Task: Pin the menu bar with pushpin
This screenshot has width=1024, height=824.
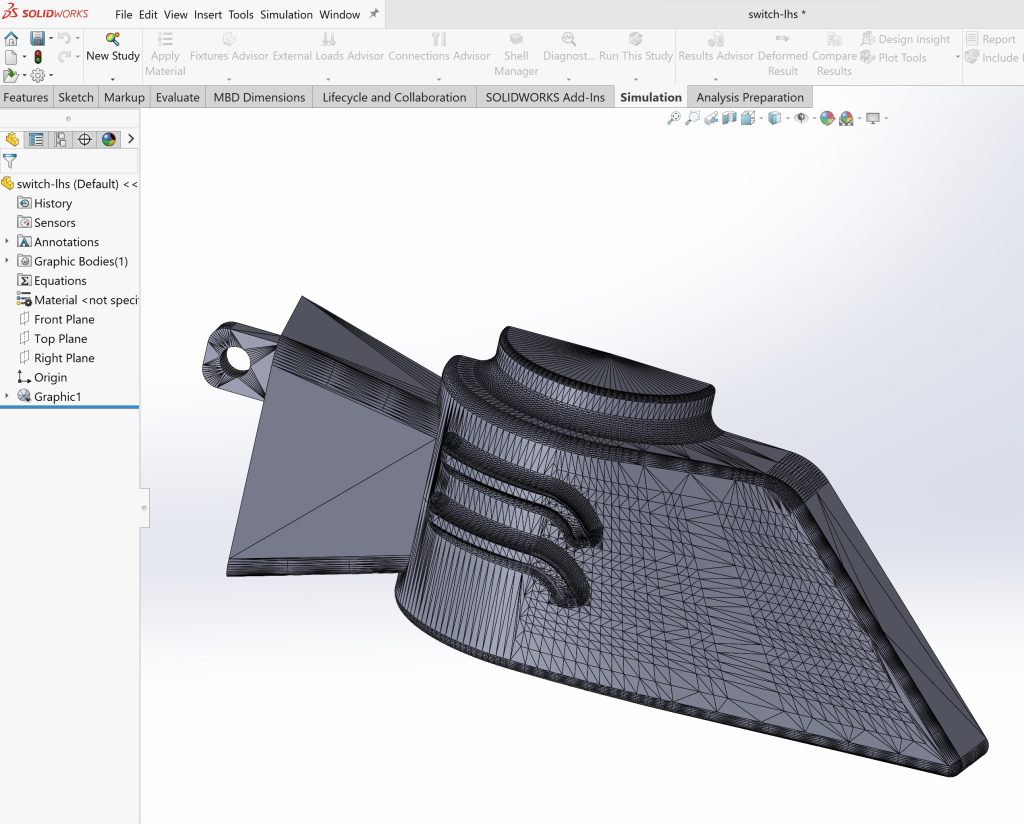Action: pos(374,14)
